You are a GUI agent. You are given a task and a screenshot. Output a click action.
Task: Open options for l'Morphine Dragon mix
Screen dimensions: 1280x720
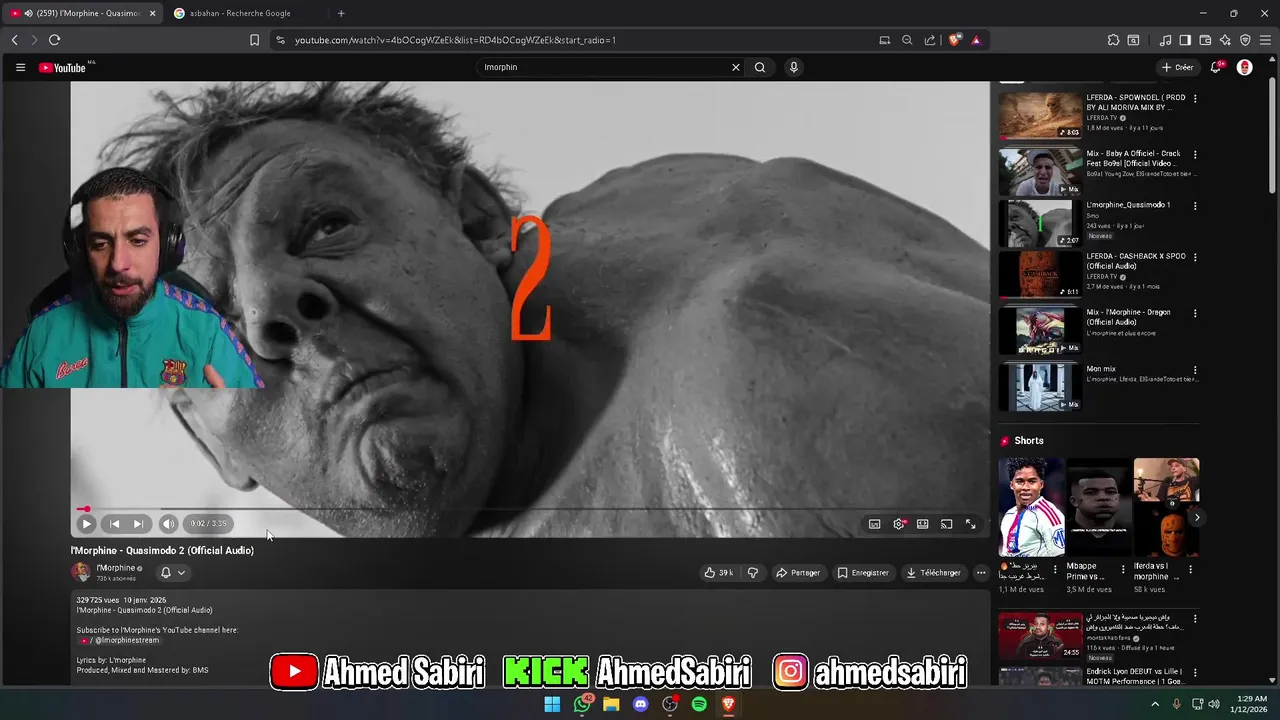(x=1195, y=313)
